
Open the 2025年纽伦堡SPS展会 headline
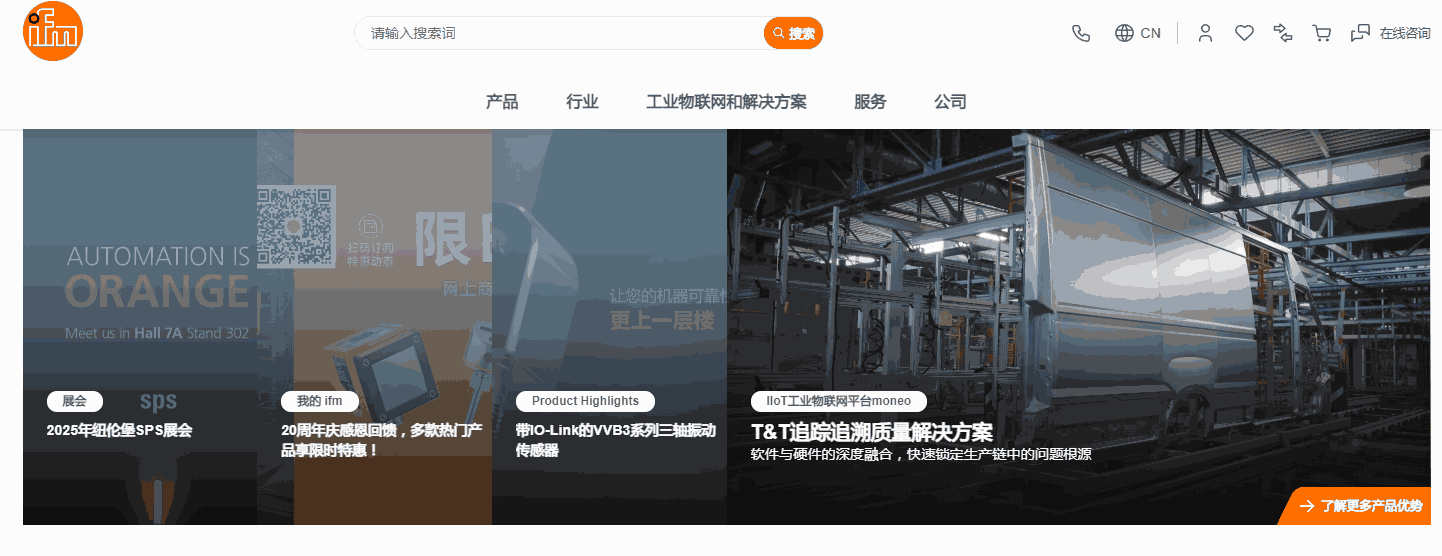119,431
